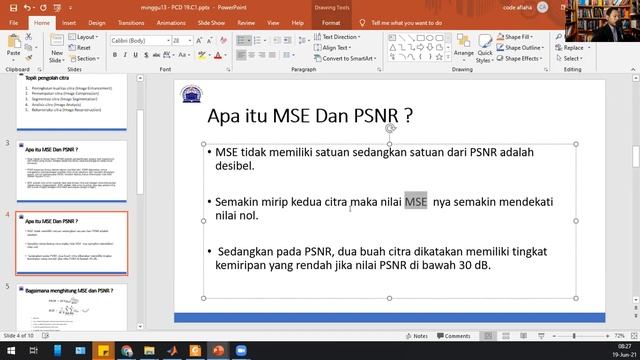
Task: Click the Undo icon
Action: (x=27, y=8)
